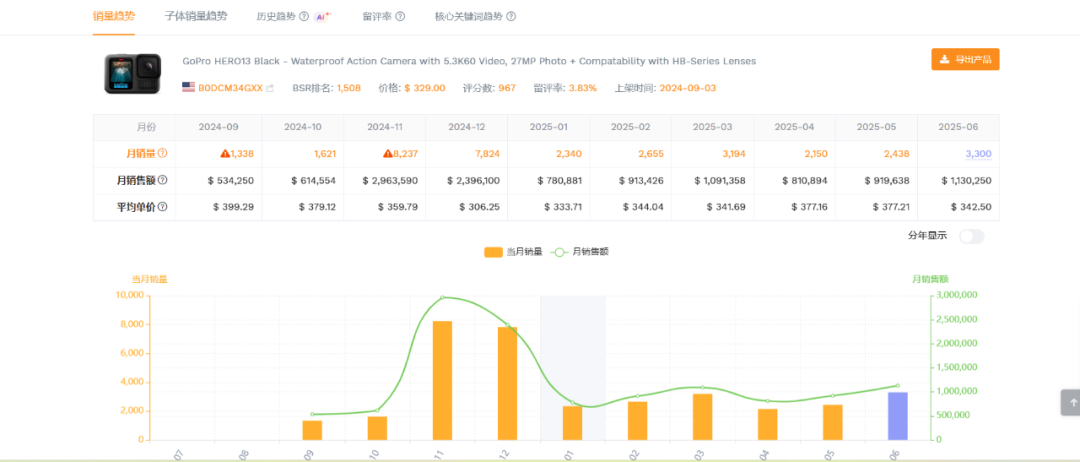Viewport: 1080px width, 462px height.
Task: Select the 2025-04 revenue $ 810,894
Action: [805, 180]
